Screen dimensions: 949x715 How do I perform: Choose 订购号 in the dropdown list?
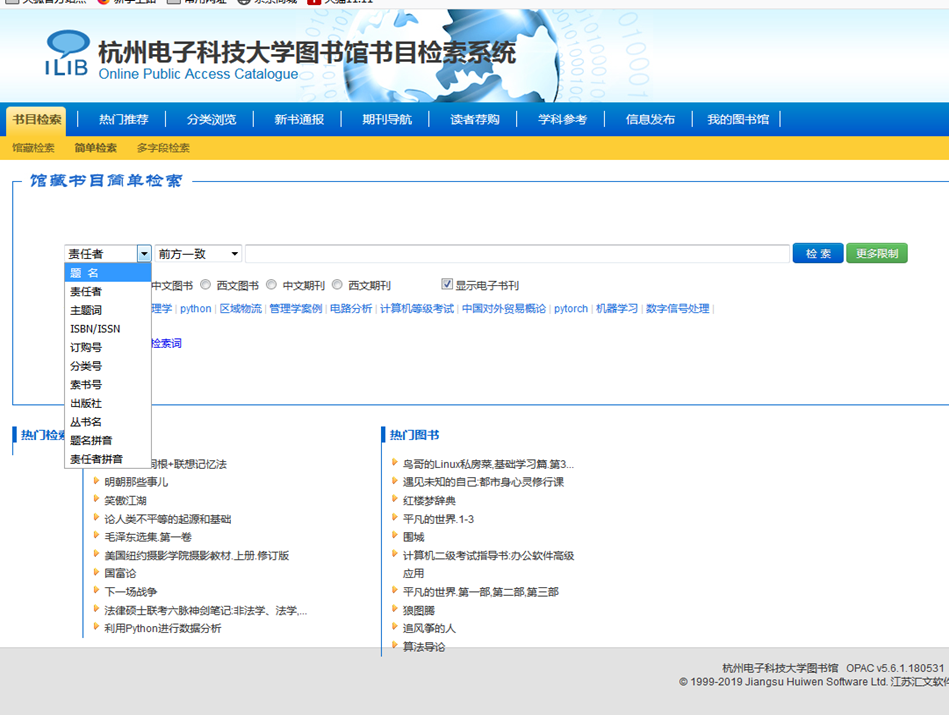[x=108, y=348]
